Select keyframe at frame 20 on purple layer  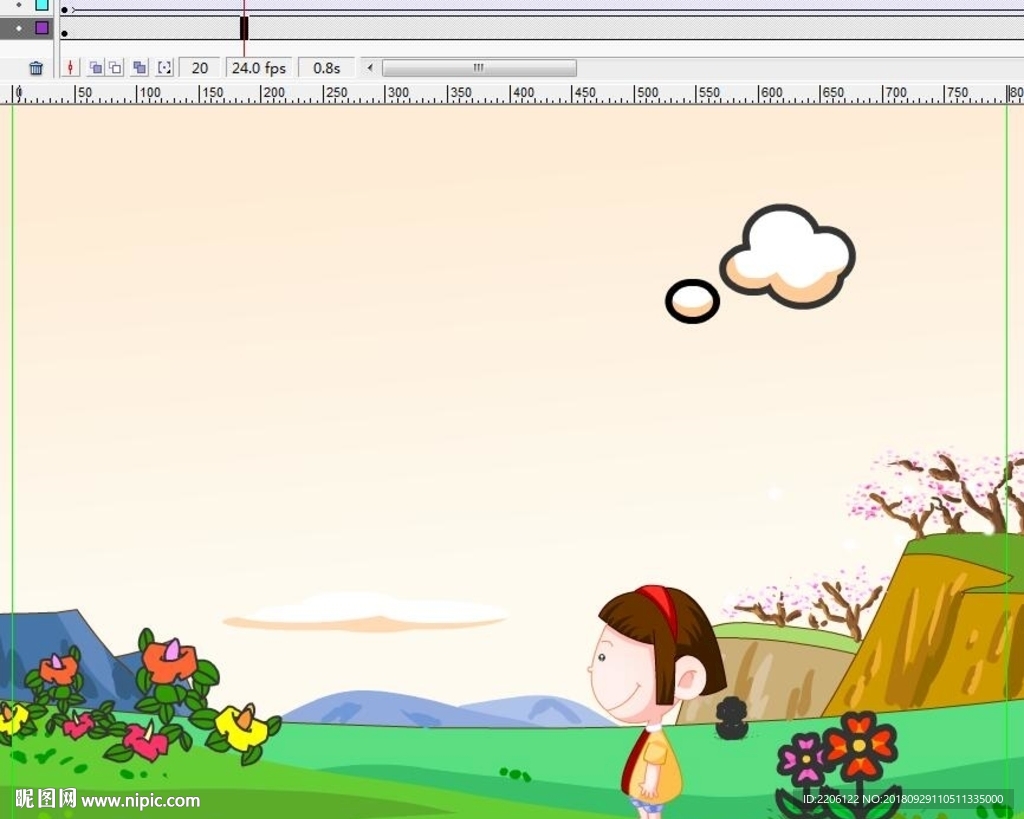click(x=244, y=28)
